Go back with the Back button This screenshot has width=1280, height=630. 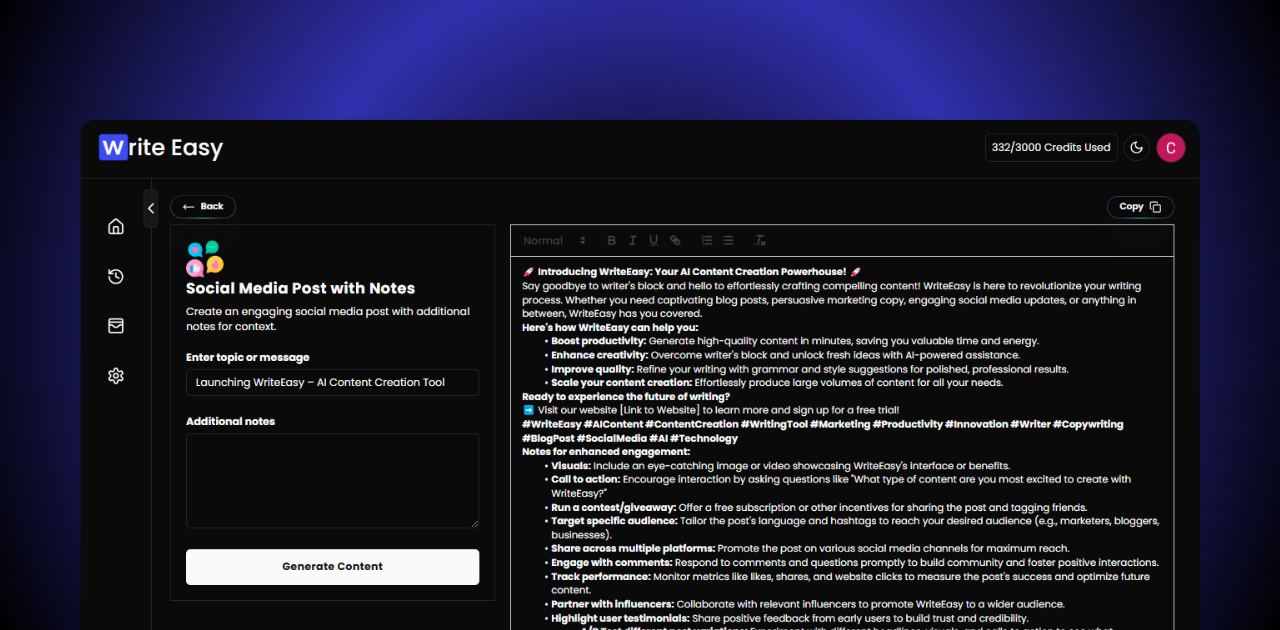pos(203,207)
